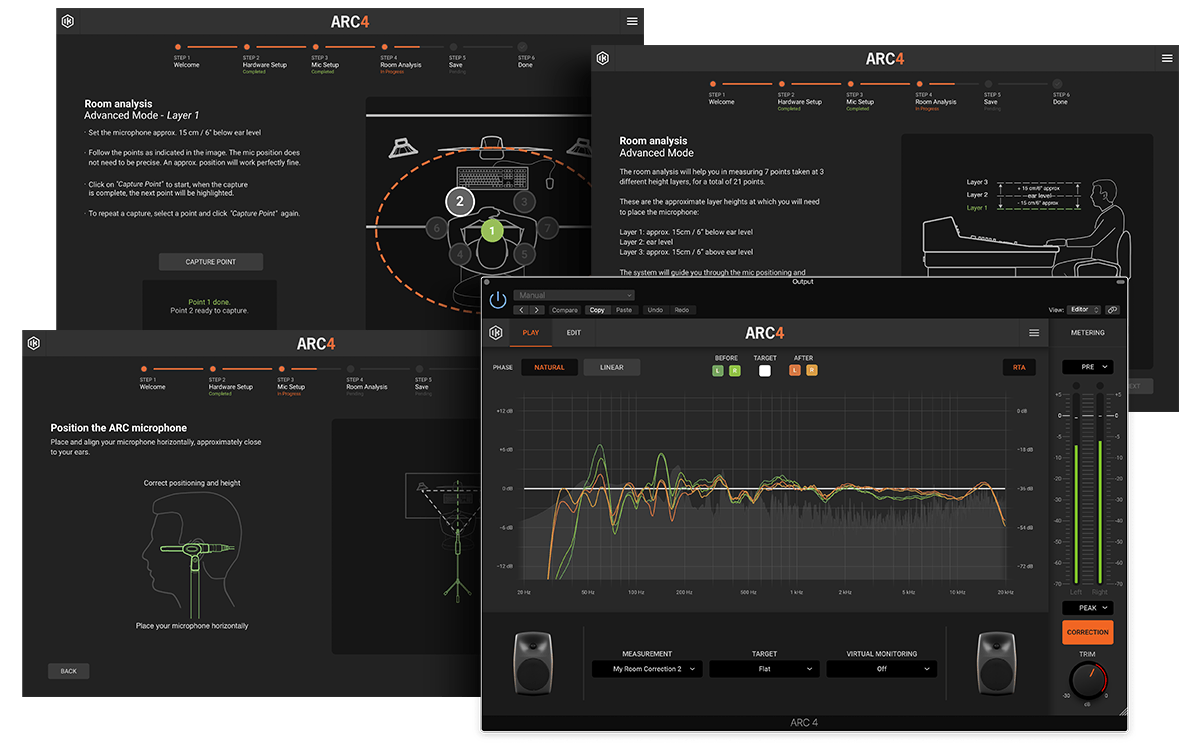Select capture point 2 in room diagram

pos(459,201)
